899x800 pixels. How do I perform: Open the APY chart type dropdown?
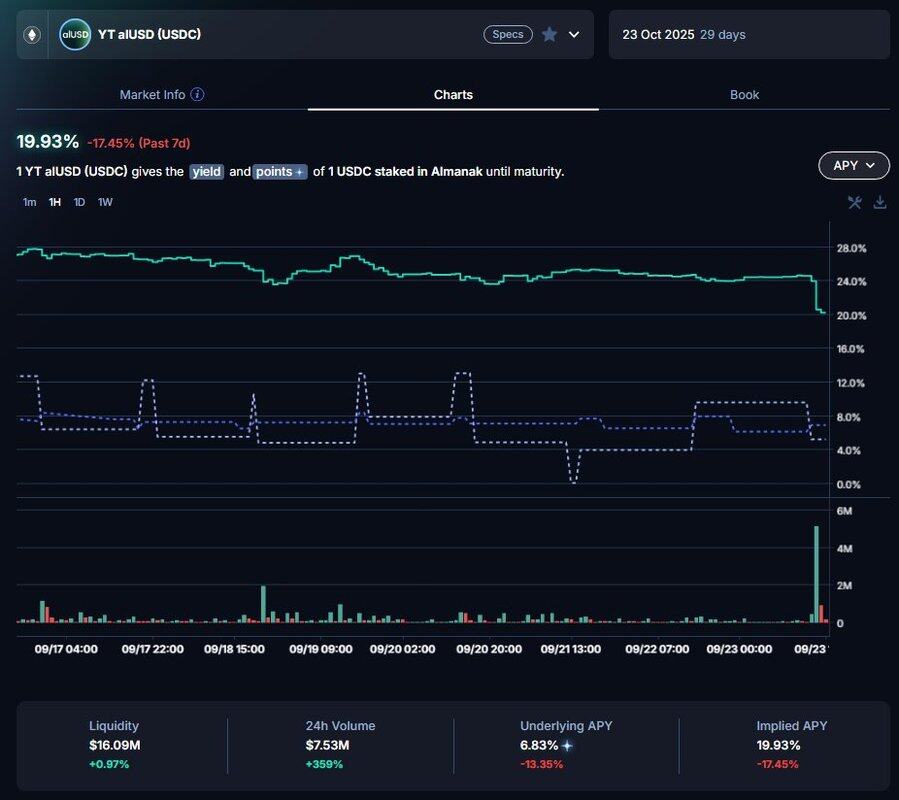853,166
